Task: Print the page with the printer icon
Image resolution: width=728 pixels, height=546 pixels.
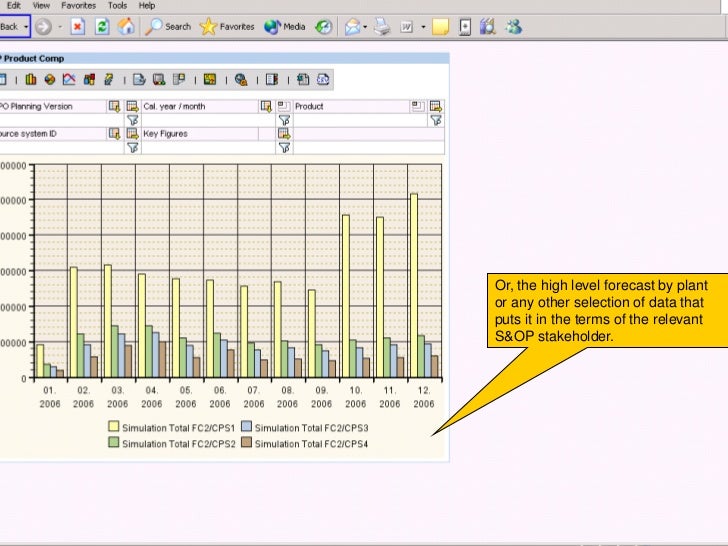Action: (383, 26)
